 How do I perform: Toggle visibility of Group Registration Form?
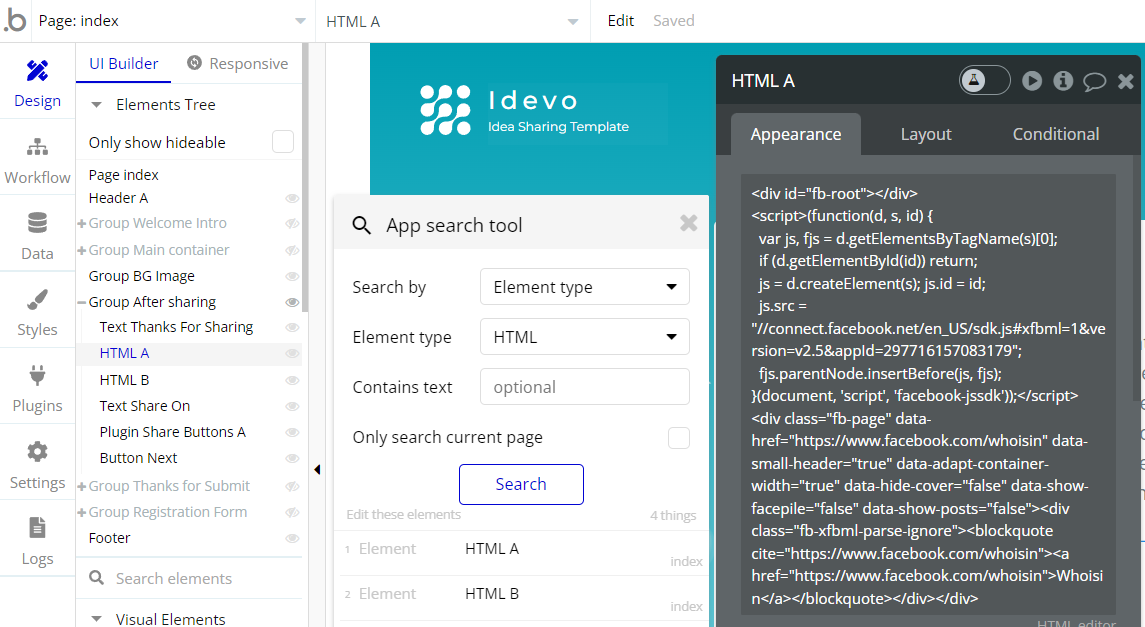[292, 512]
